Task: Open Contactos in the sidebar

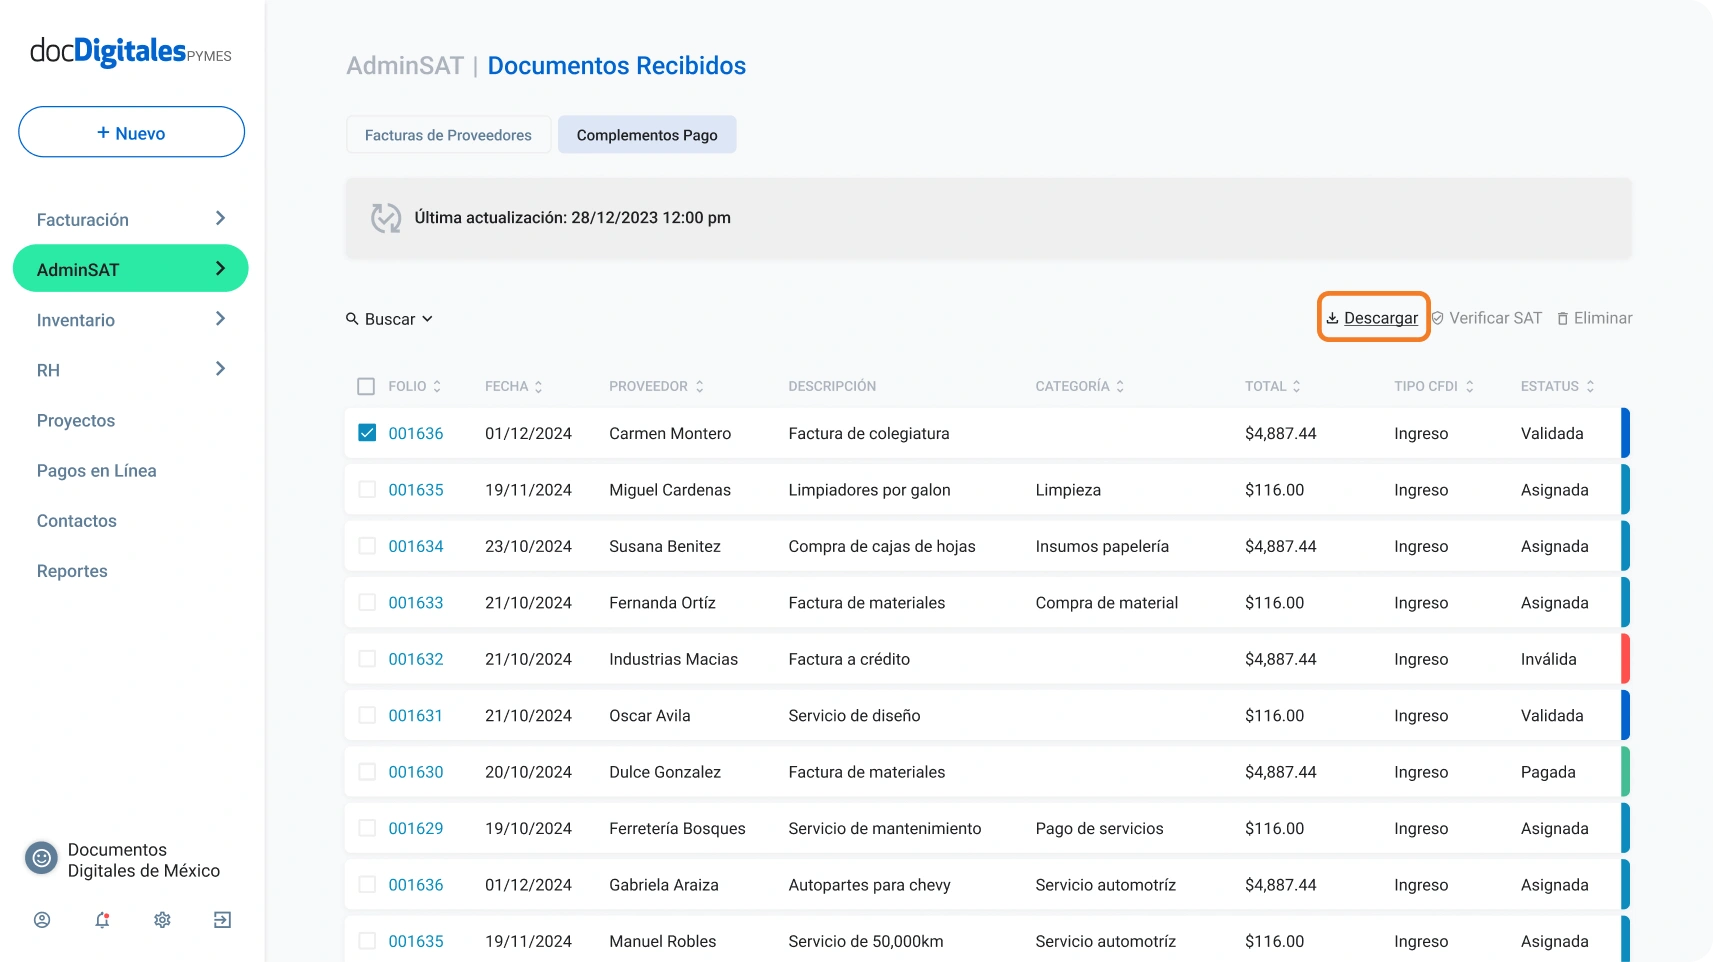Action: 77,521
